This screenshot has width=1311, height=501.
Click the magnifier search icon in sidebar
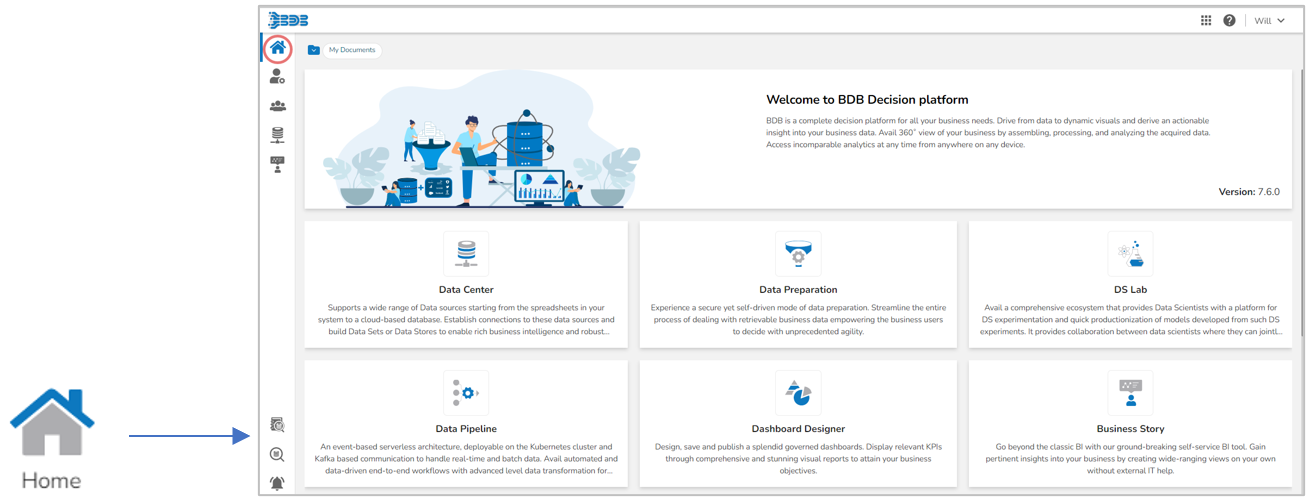coord(278,455)
